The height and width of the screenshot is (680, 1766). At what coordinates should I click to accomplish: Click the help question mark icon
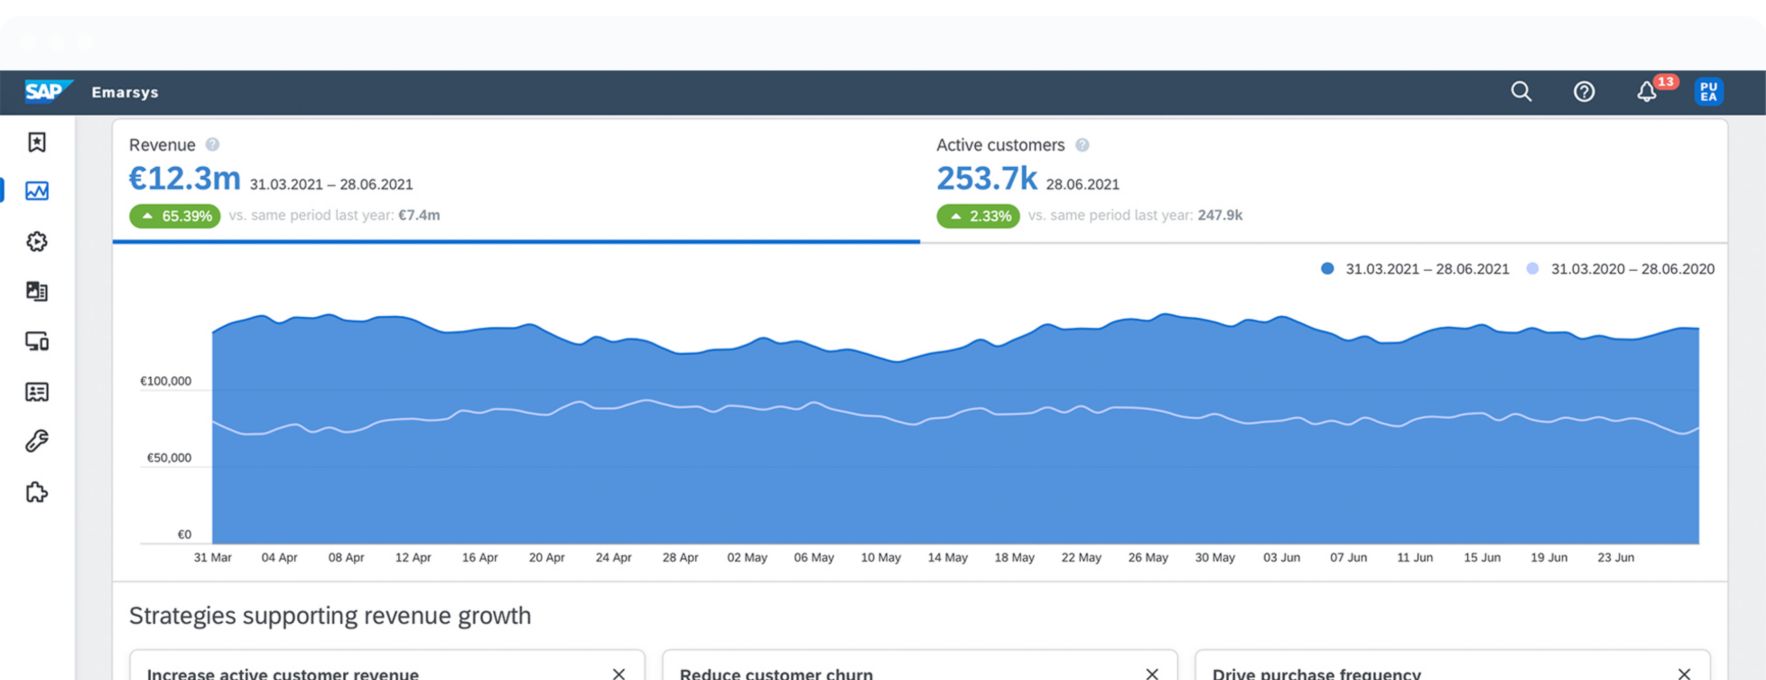[1584, 92]
